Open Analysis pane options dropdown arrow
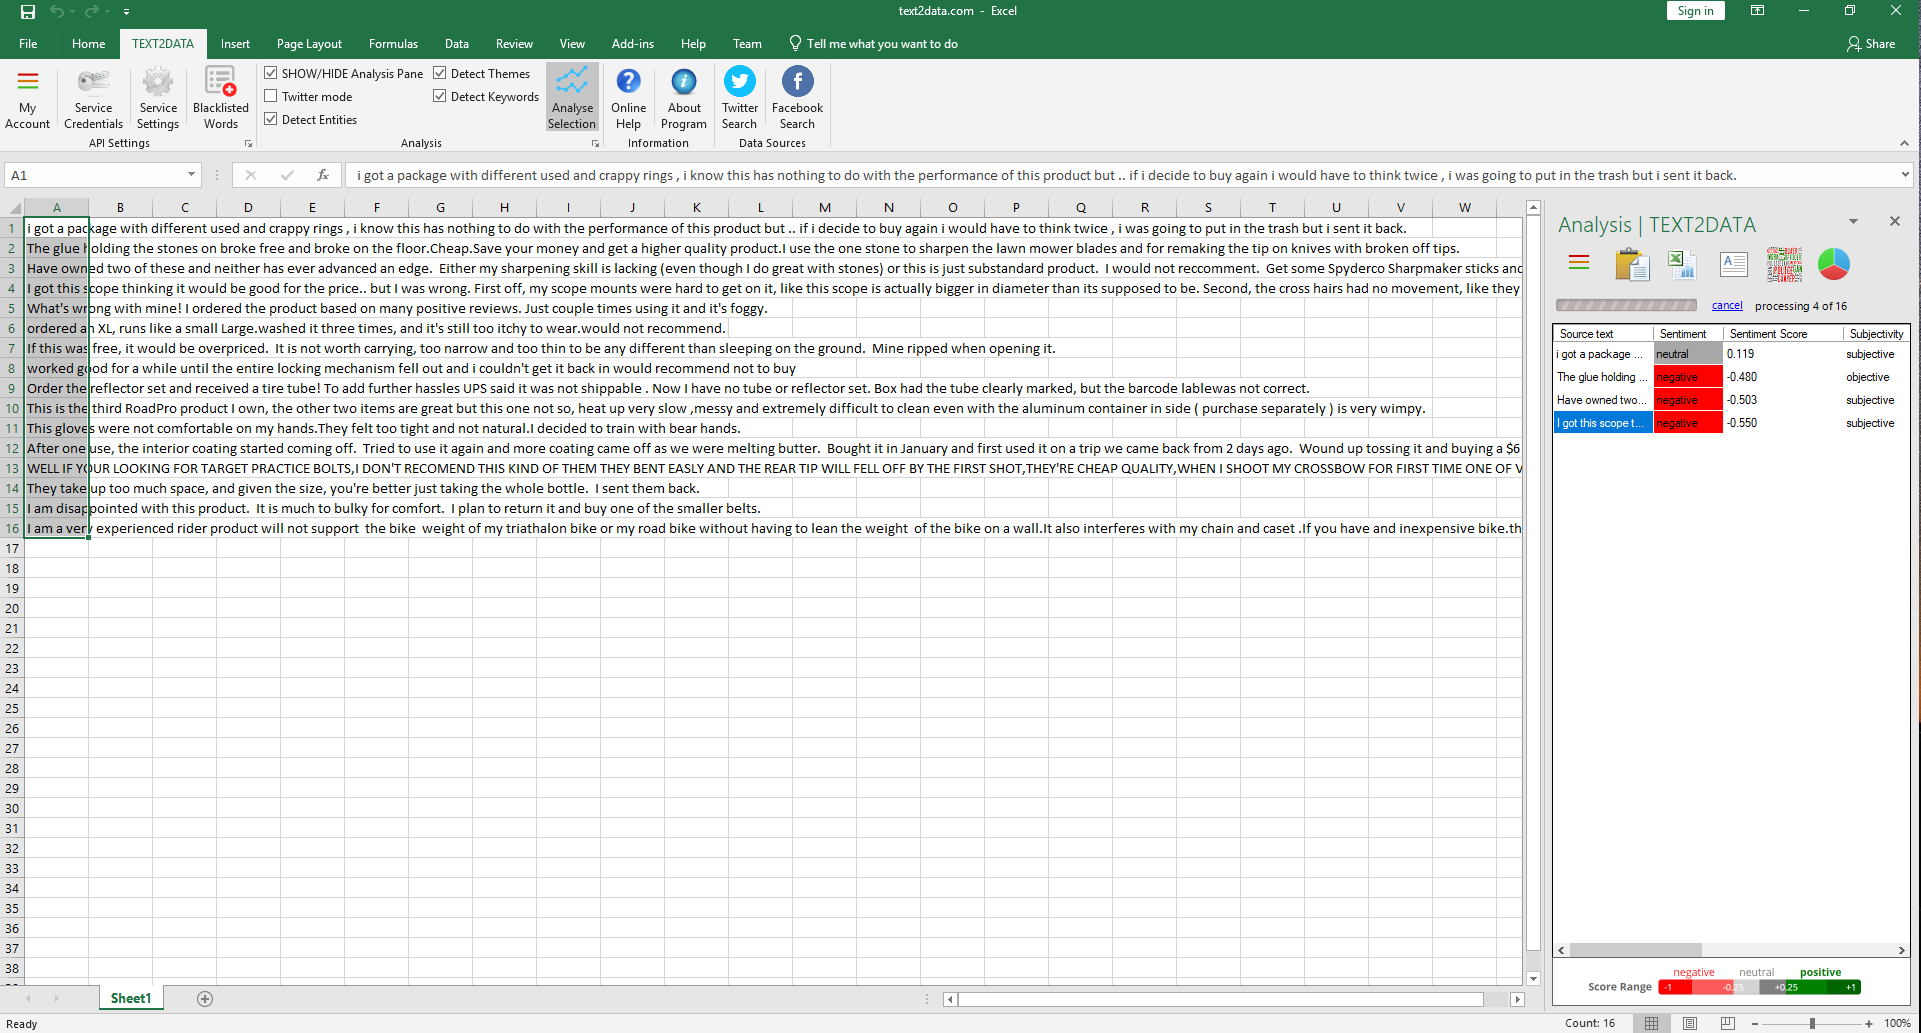1921x1033 pixels. pyautogui.click(x=1853, y=222)
